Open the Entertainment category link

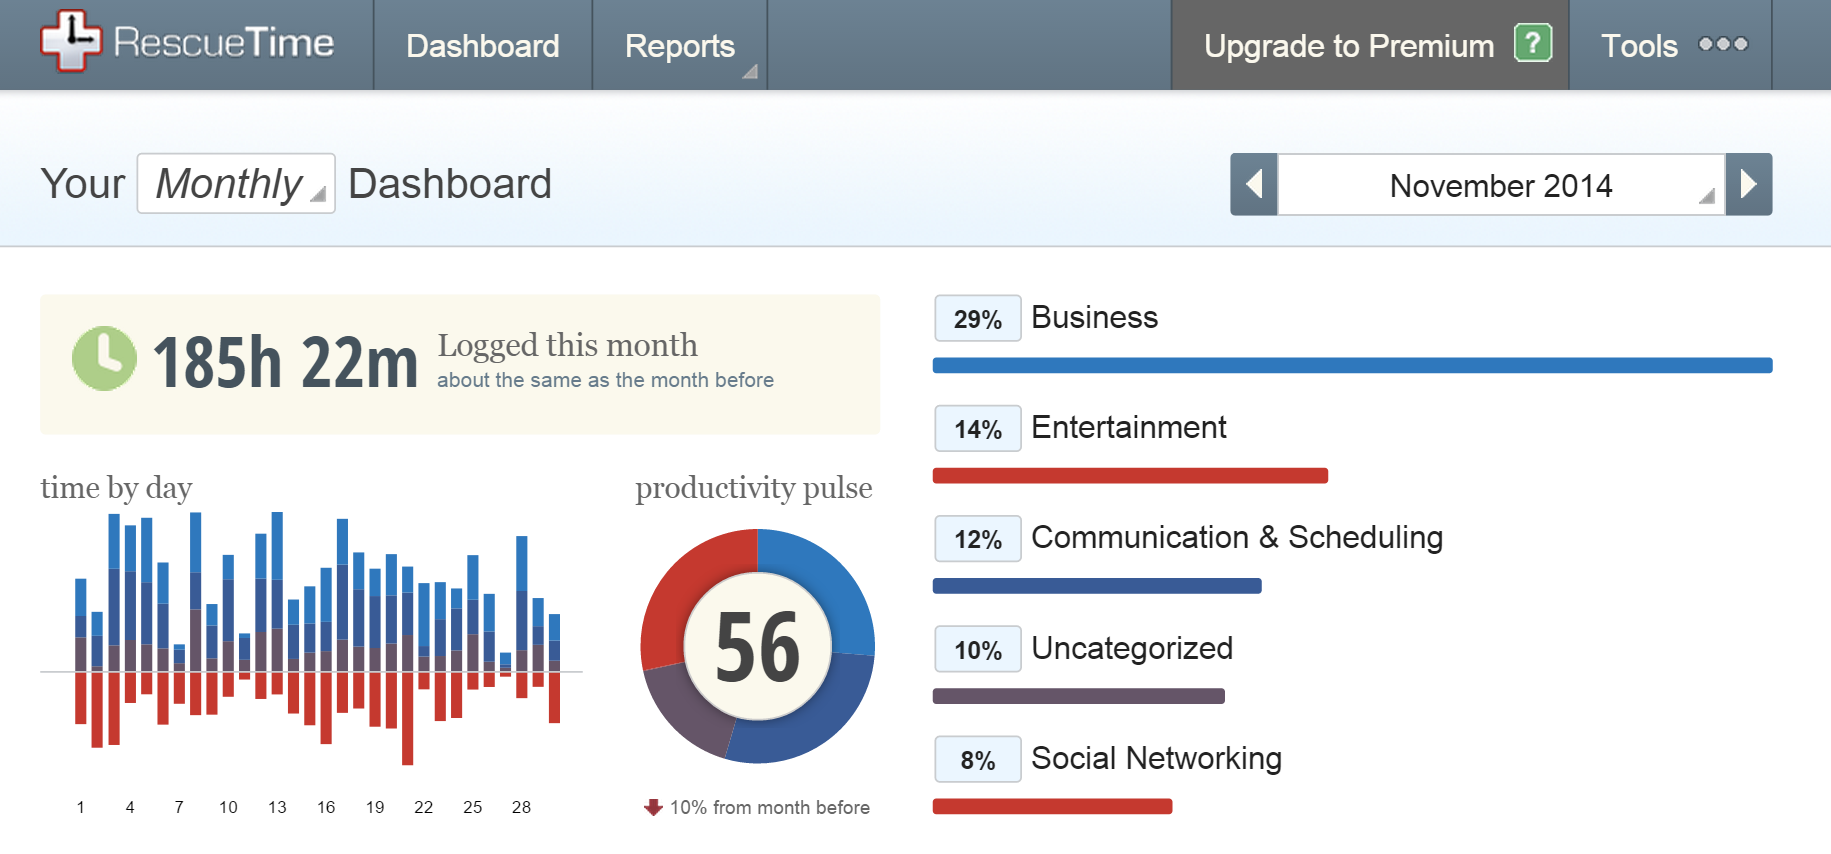pos(1128,427)
